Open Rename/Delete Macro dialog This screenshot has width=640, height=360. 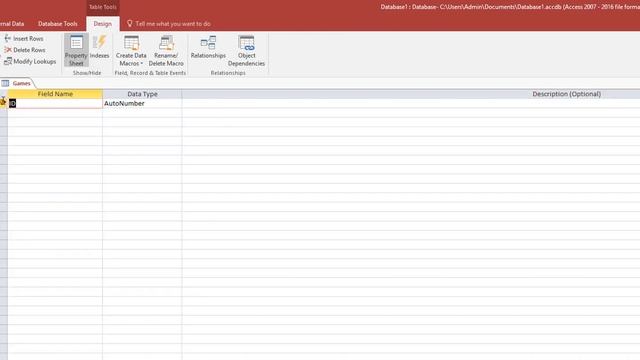pos(166,51)
